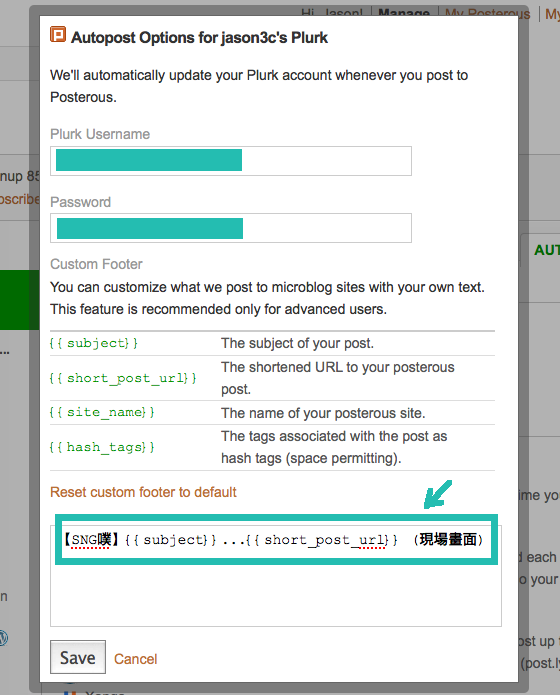Click the {{subject}} template variable

pyautogui.click(x=94, y=343)
